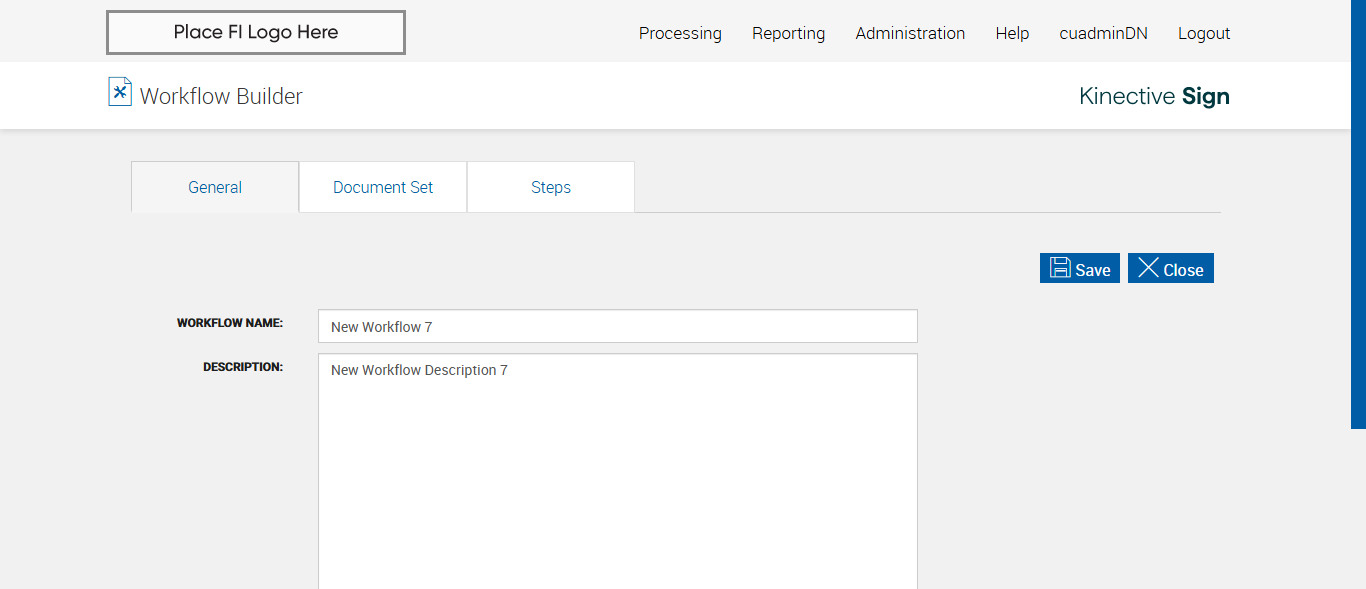Image resolution: width=1366 pixels, height=589 pixels.
Task: Open the Processing menu
Action: click(680, 33)
